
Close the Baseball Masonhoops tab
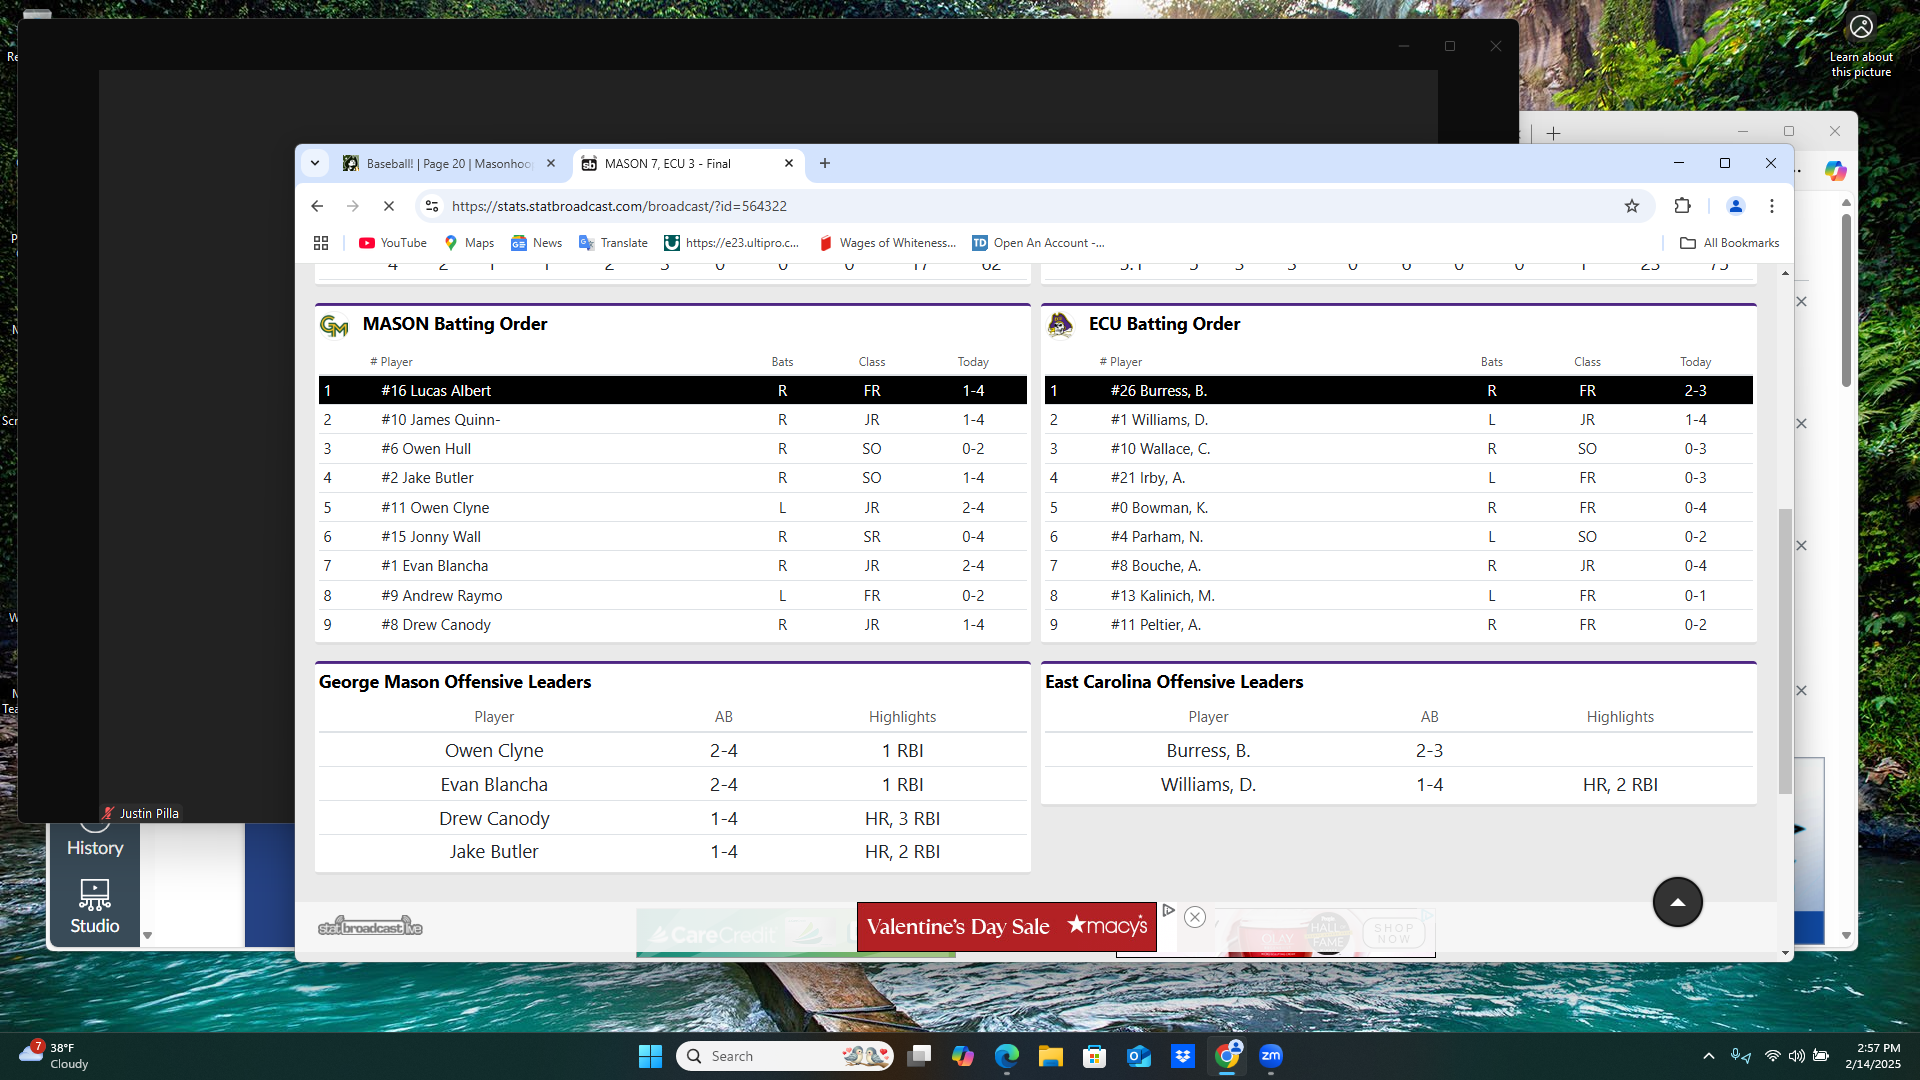pyautogui.click(x=551, y=163)
